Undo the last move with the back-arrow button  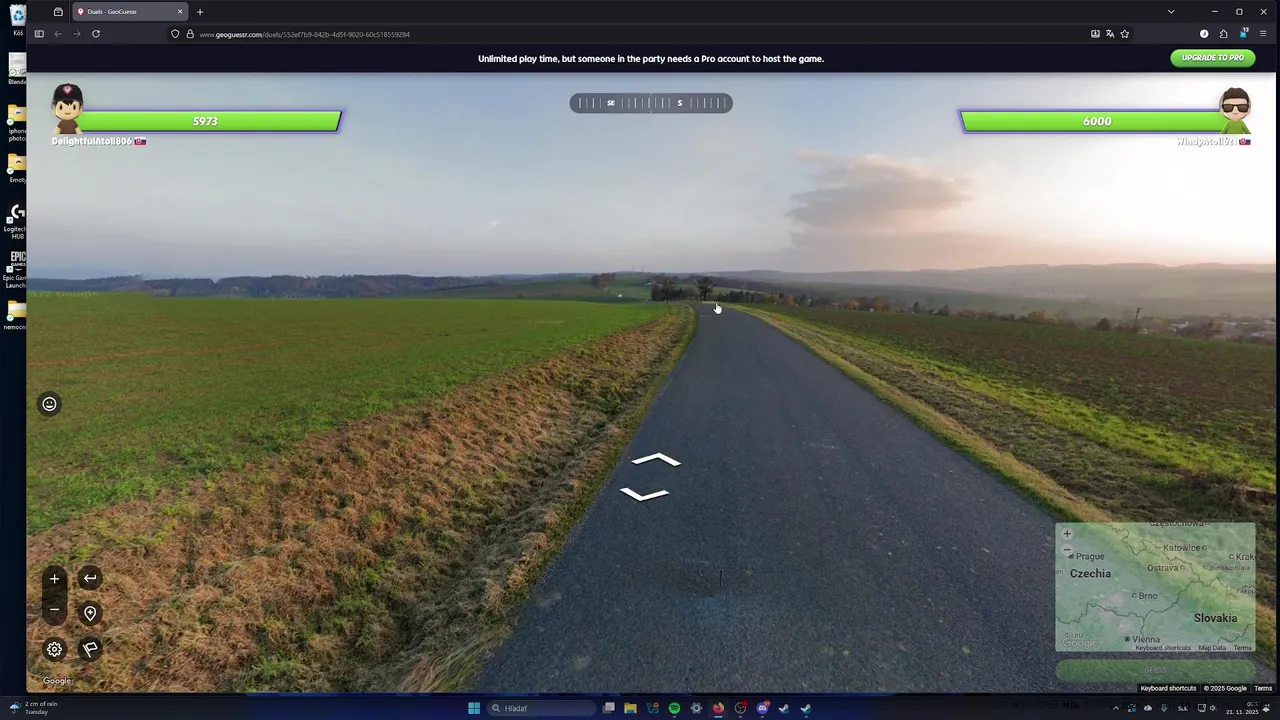pos(90,578)
